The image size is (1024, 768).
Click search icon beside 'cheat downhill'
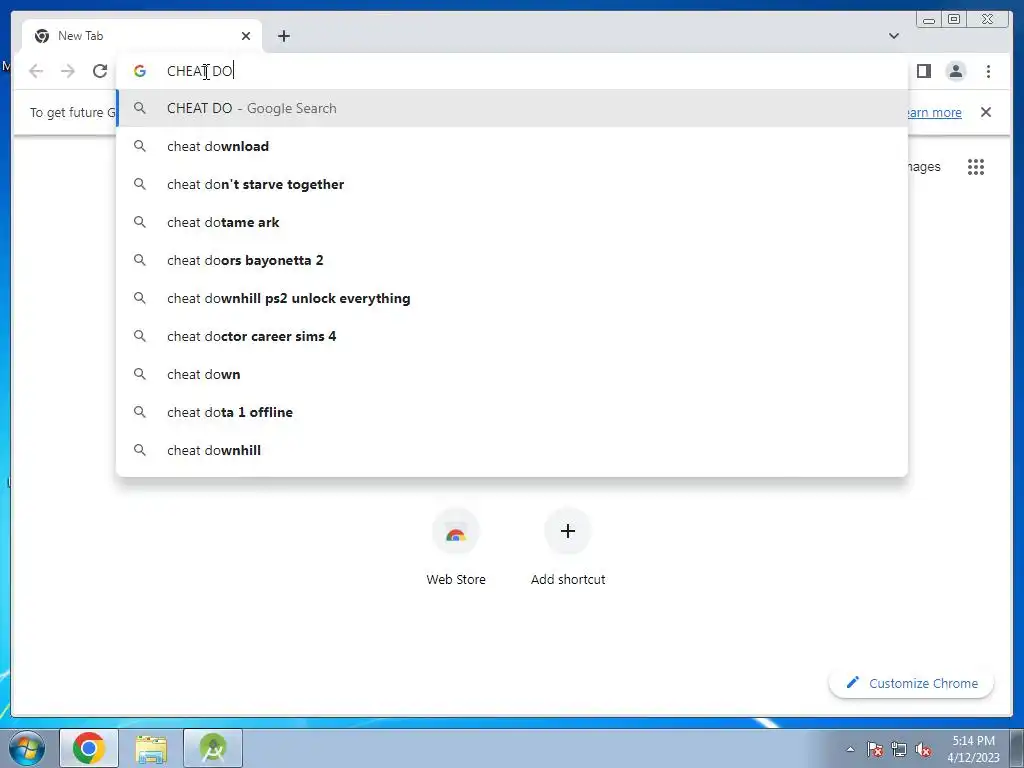click(x=140, y=450)
